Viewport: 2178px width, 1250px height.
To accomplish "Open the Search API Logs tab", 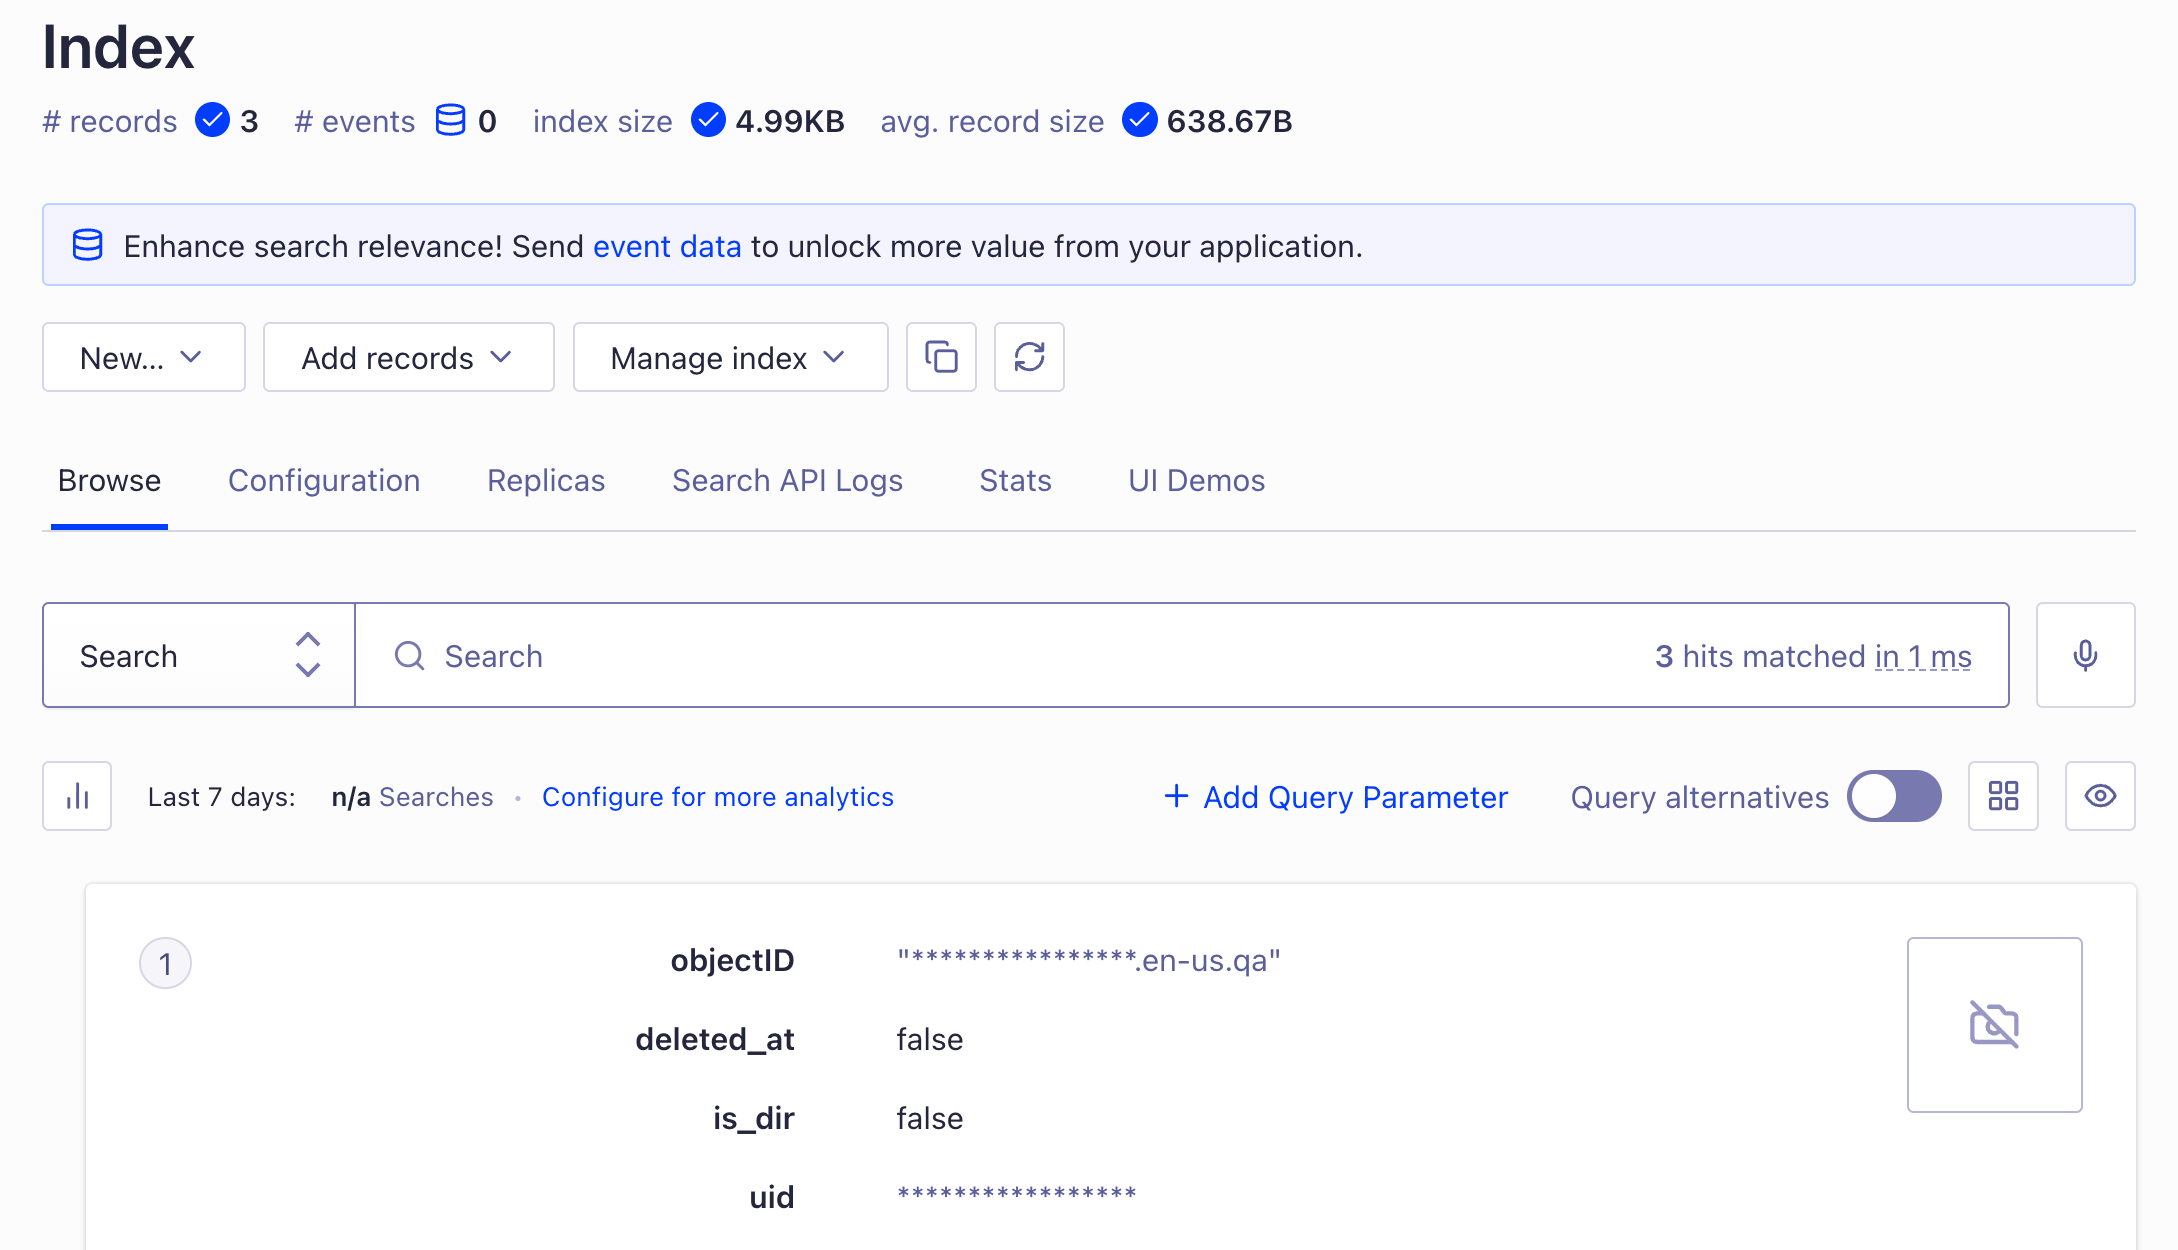I will (787, 481).
